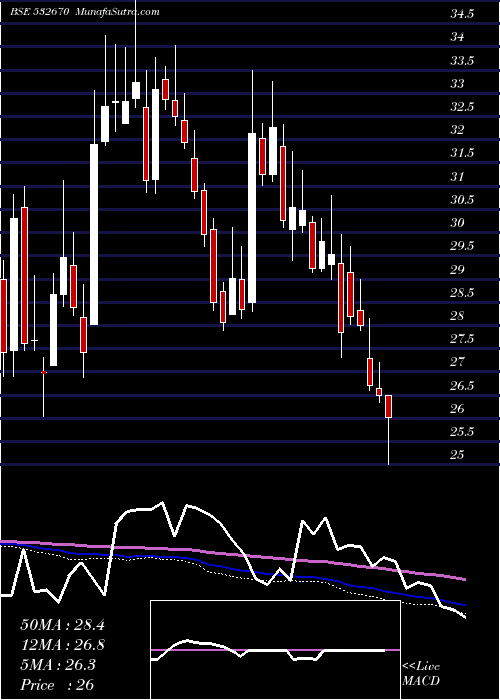Click the 29.5 price axis label

click(462, 246)
